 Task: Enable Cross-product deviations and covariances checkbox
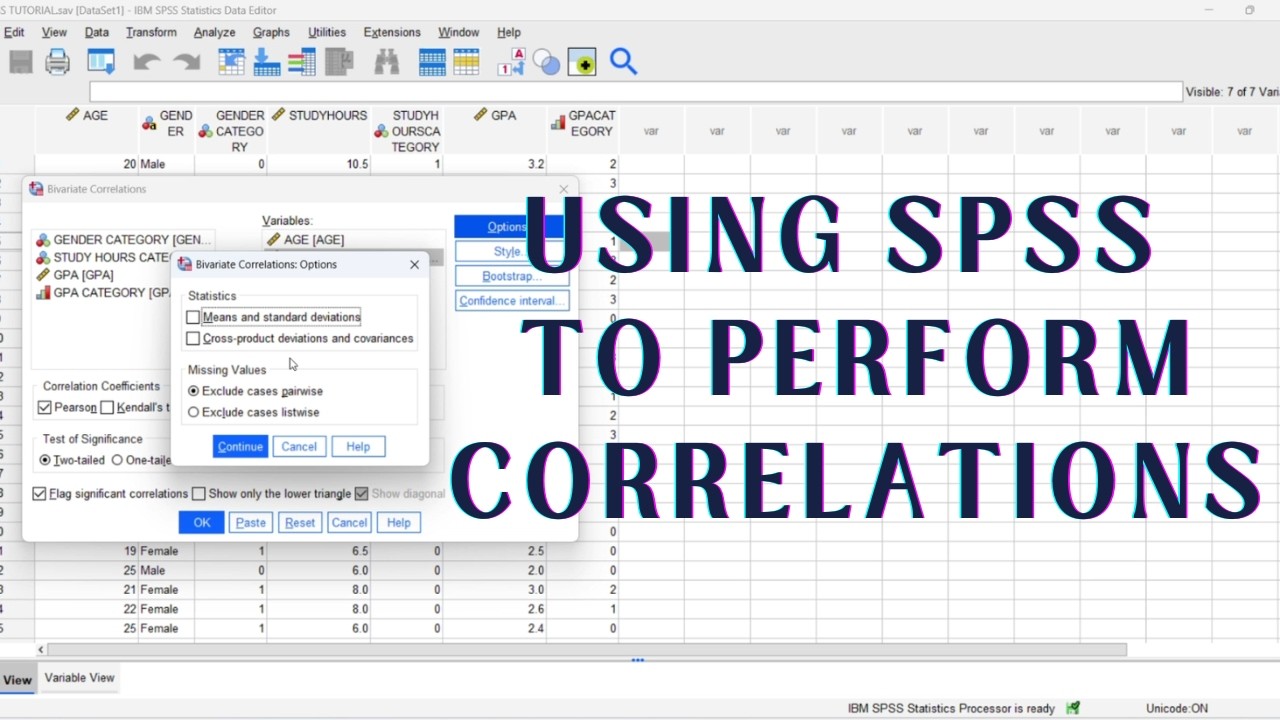[193, 339]
